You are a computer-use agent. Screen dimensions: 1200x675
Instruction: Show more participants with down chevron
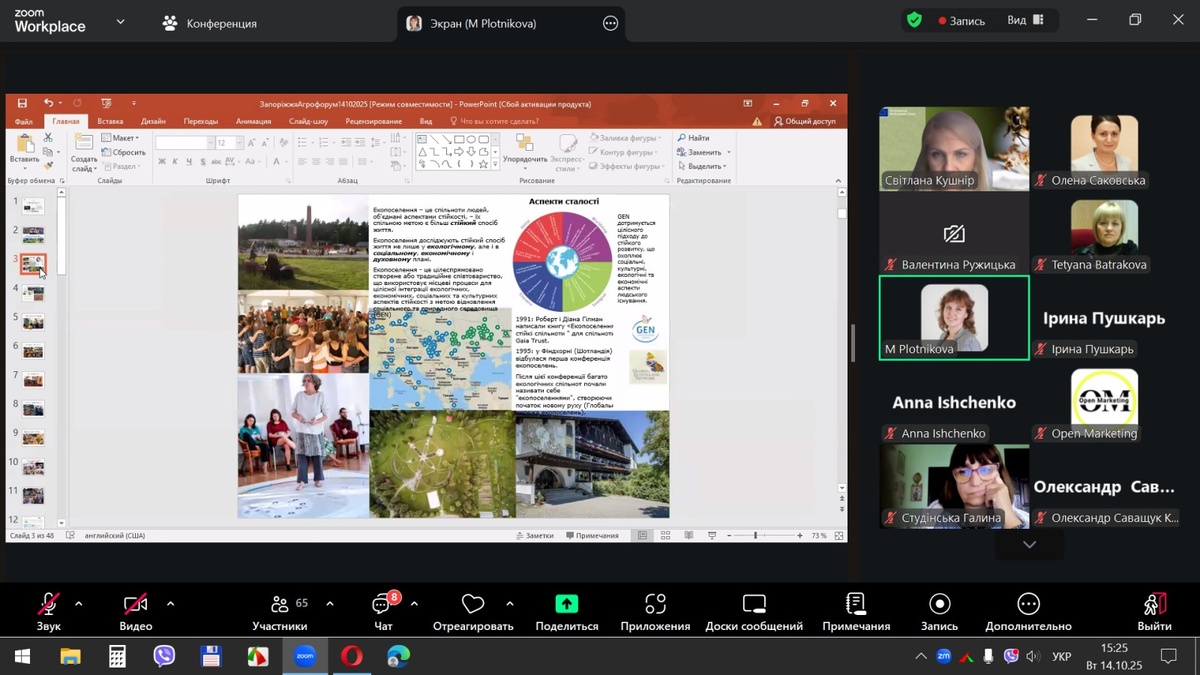[x=1029, y=545]
